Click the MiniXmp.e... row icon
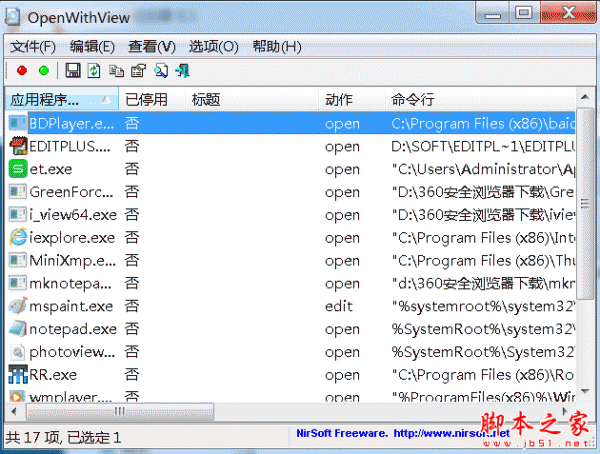Viewport: 600px width, 454px height. click(18, 260)
